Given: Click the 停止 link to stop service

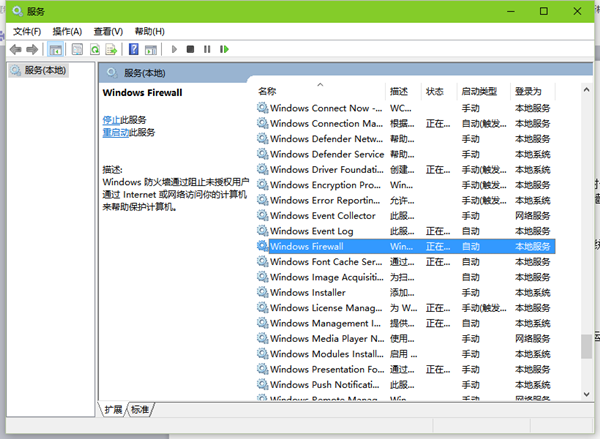Looking at the screenshot, I should pos(111,120).
